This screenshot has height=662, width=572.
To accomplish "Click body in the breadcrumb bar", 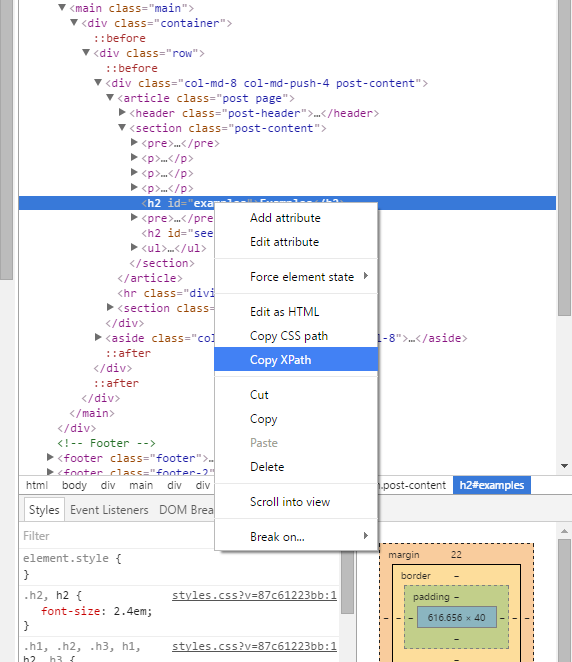I will 74,486.
